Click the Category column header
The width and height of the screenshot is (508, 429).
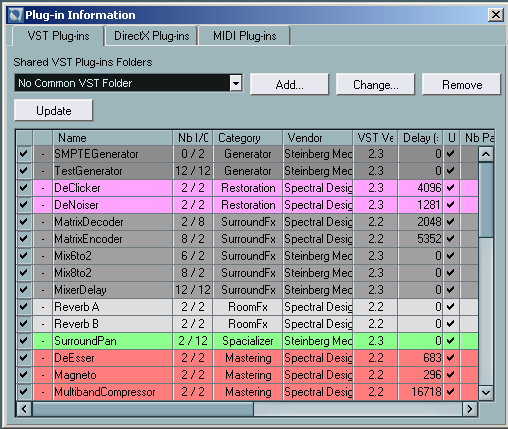248,138
